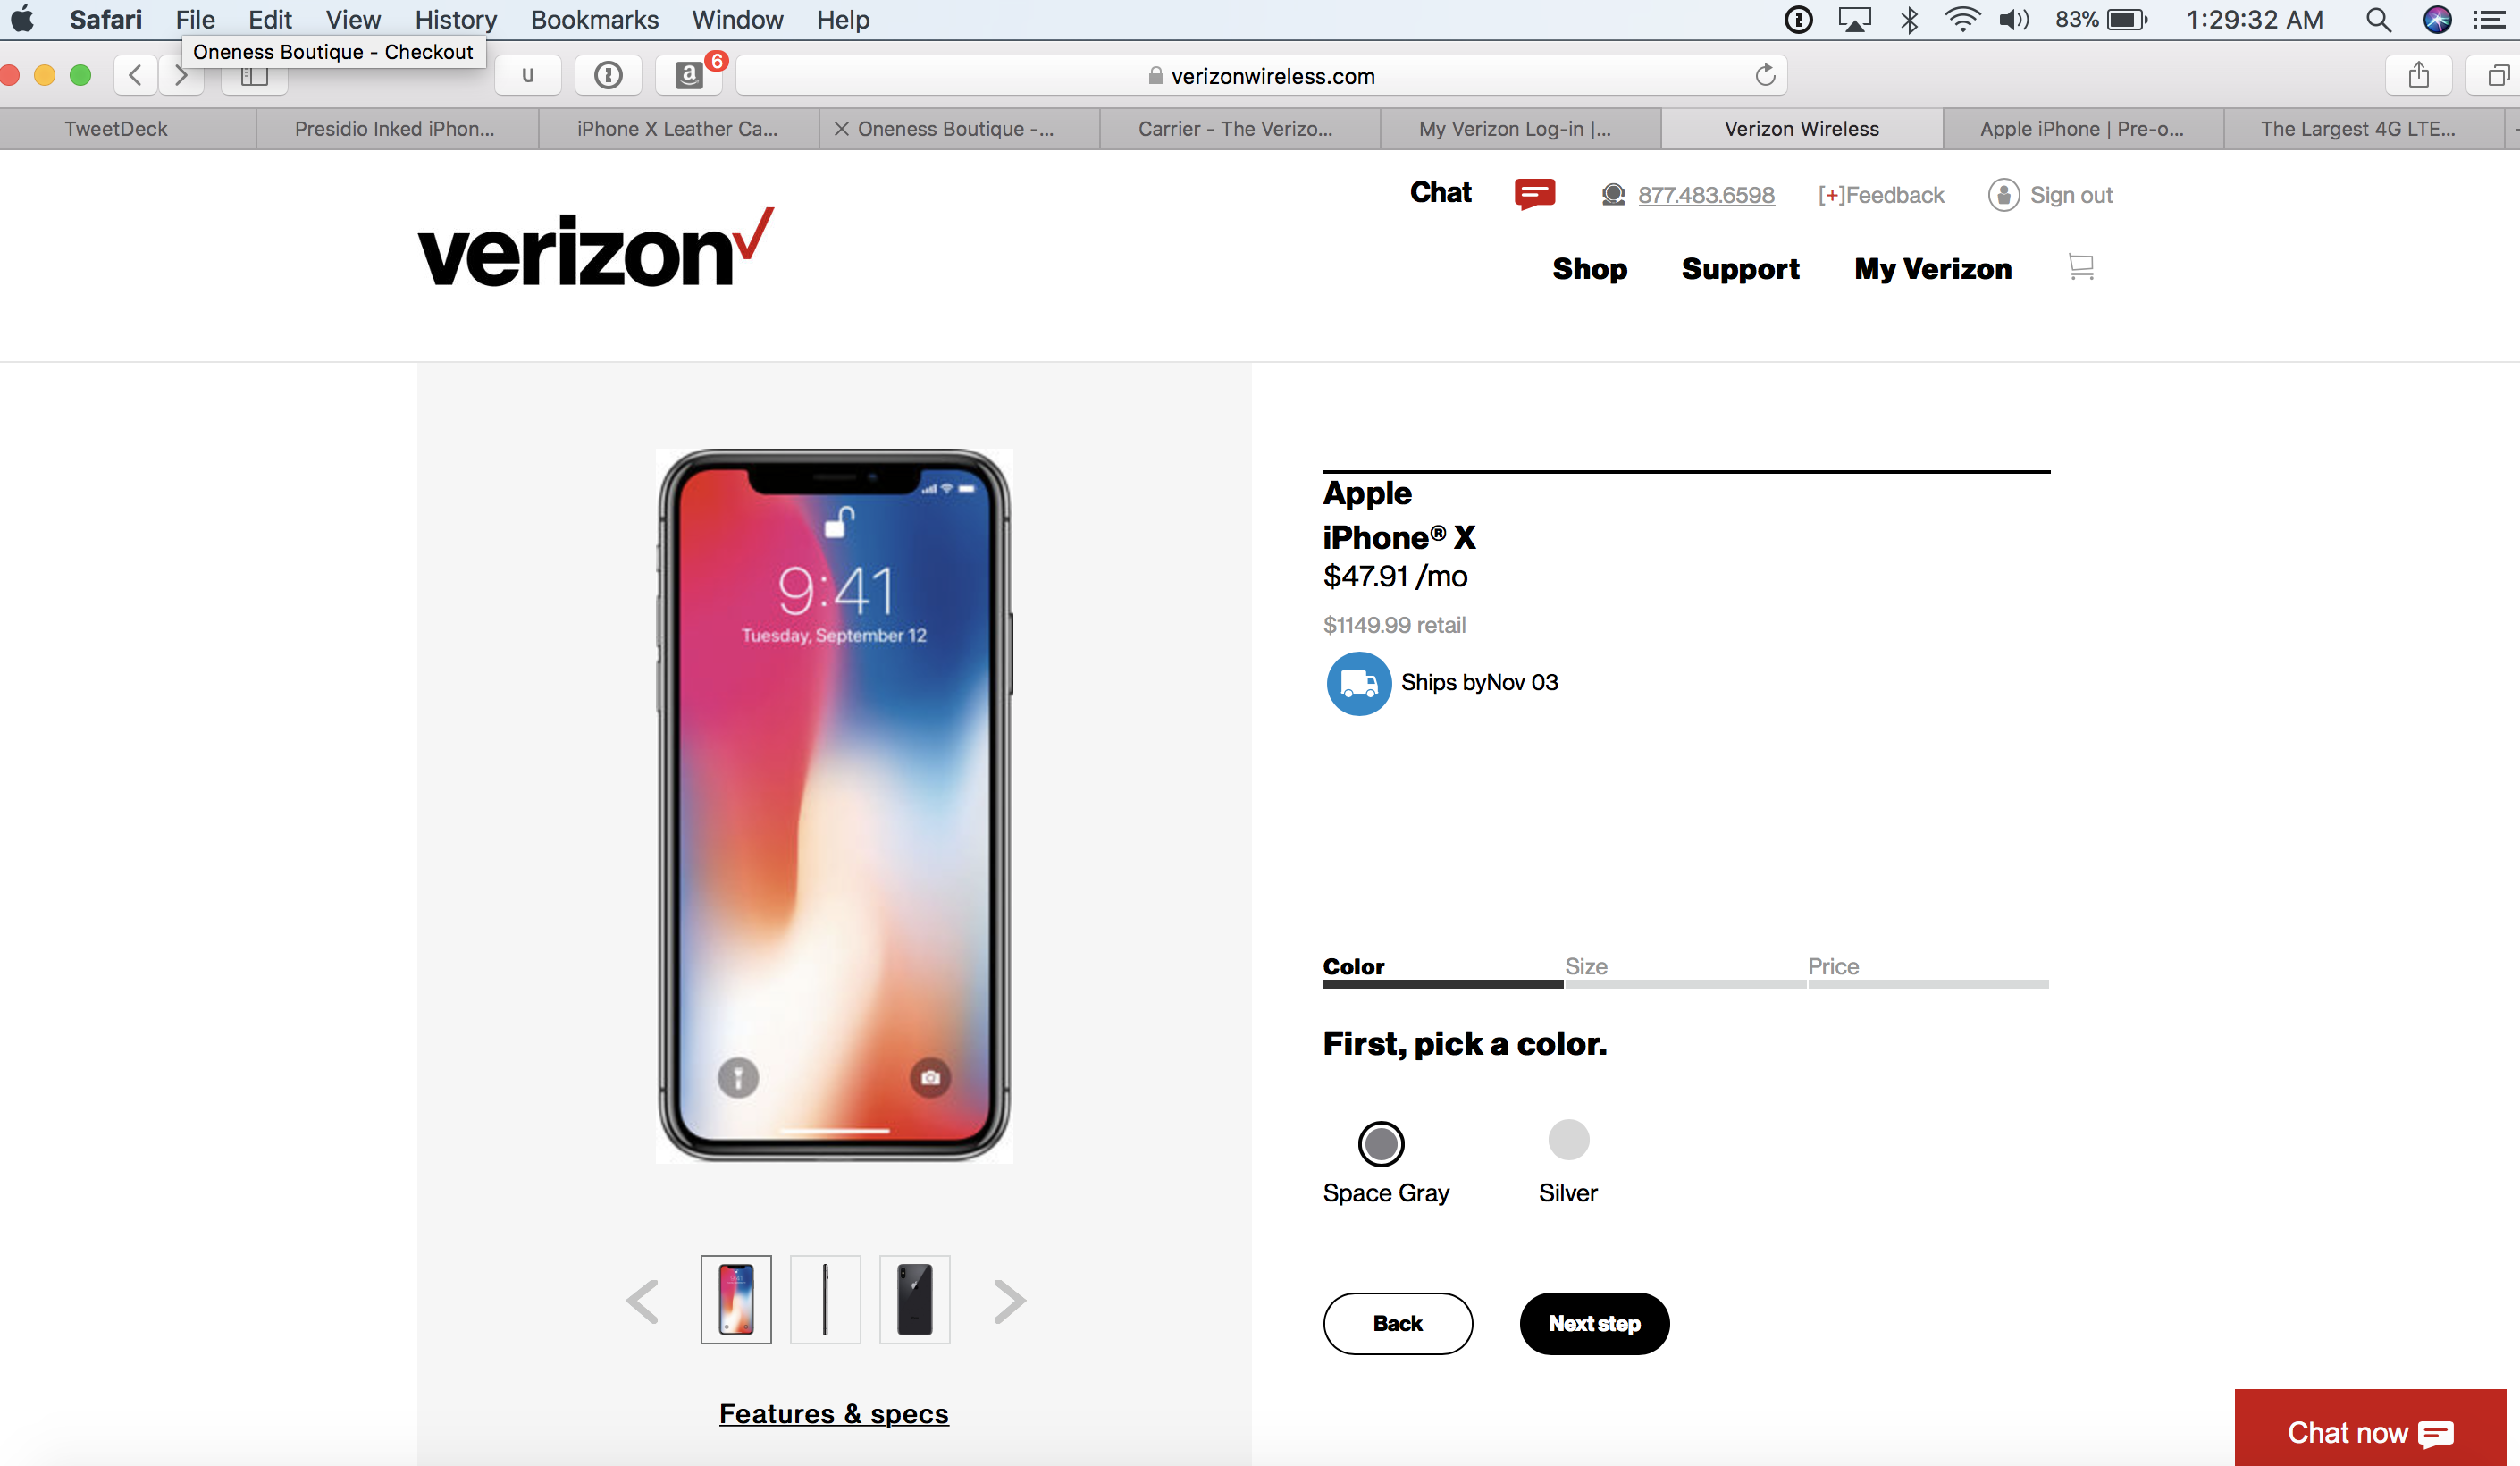Image resolution: width=2520 pixels, height=1466 pixels.
Task: Open the Safari share icon
Action: 2418,75
